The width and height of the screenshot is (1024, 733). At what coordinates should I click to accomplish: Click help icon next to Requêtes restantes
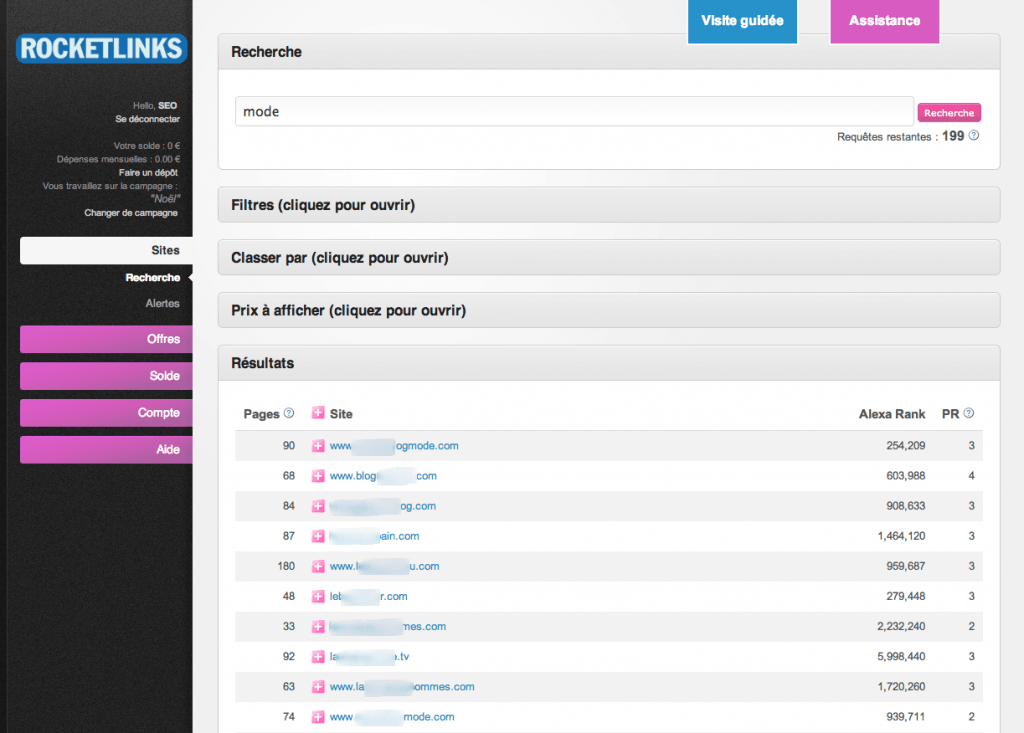tap(973, 136)
